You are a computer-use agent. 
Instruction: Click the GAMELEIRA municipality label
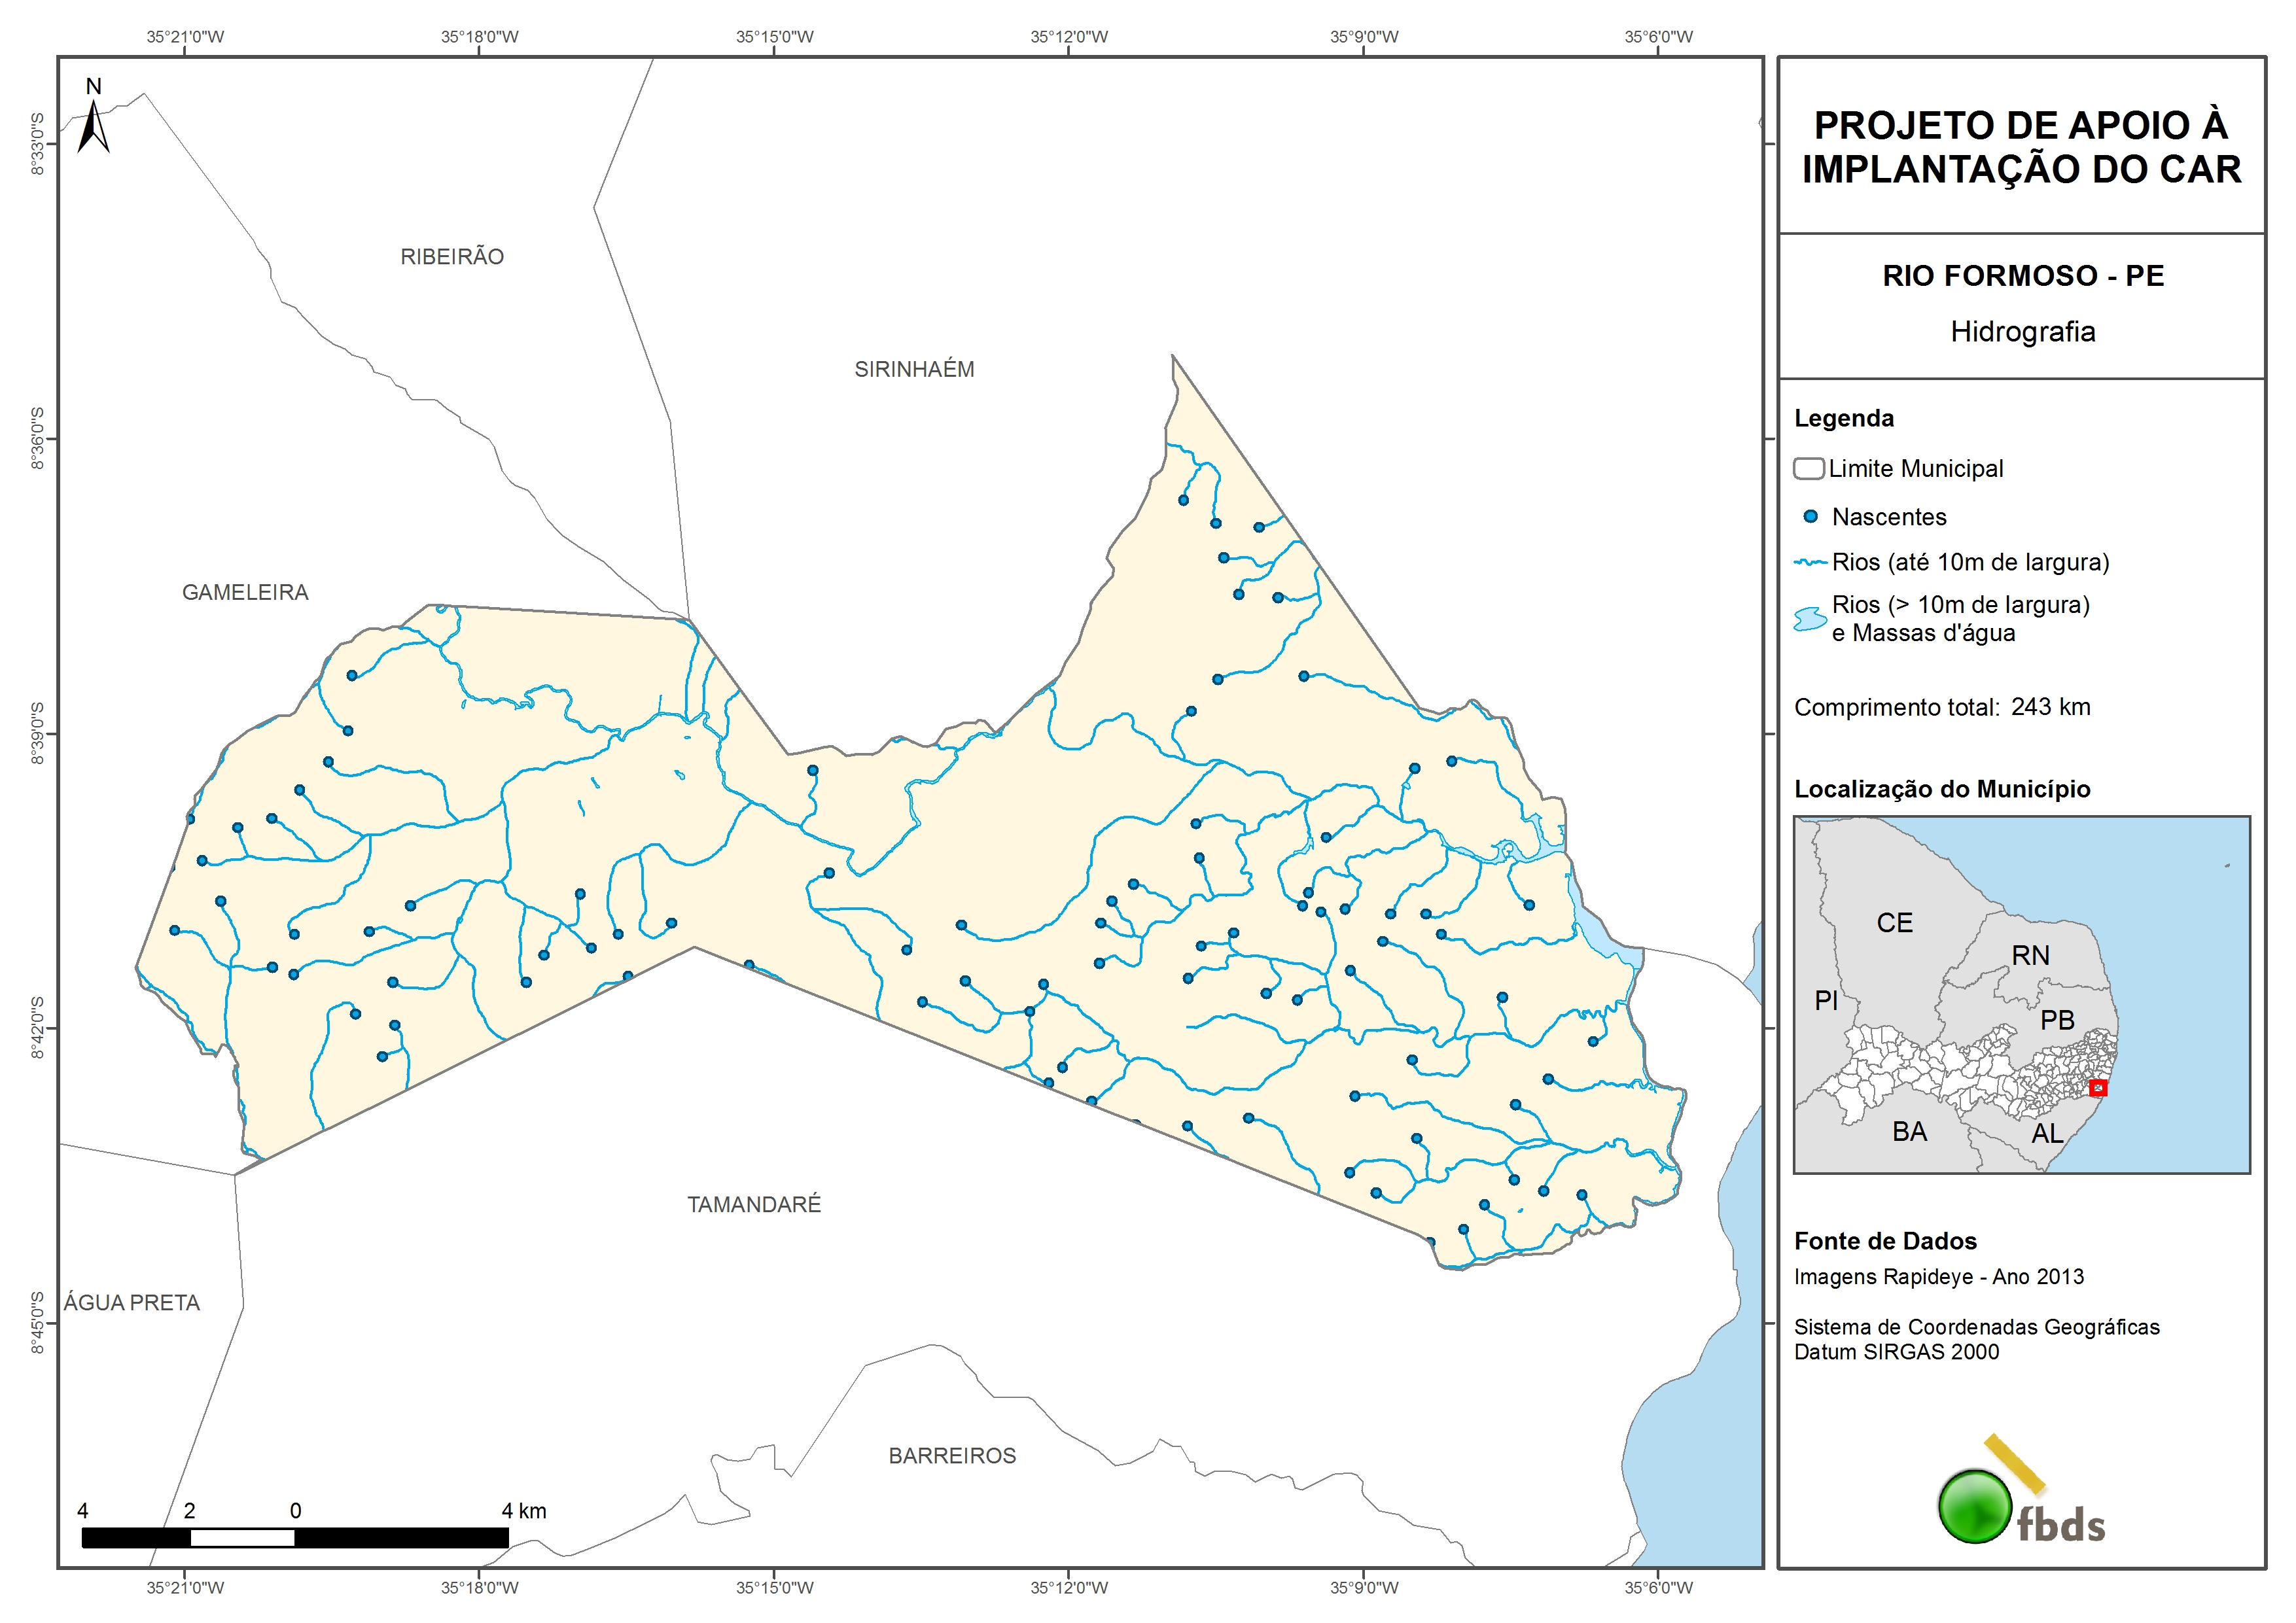[245, 593]
